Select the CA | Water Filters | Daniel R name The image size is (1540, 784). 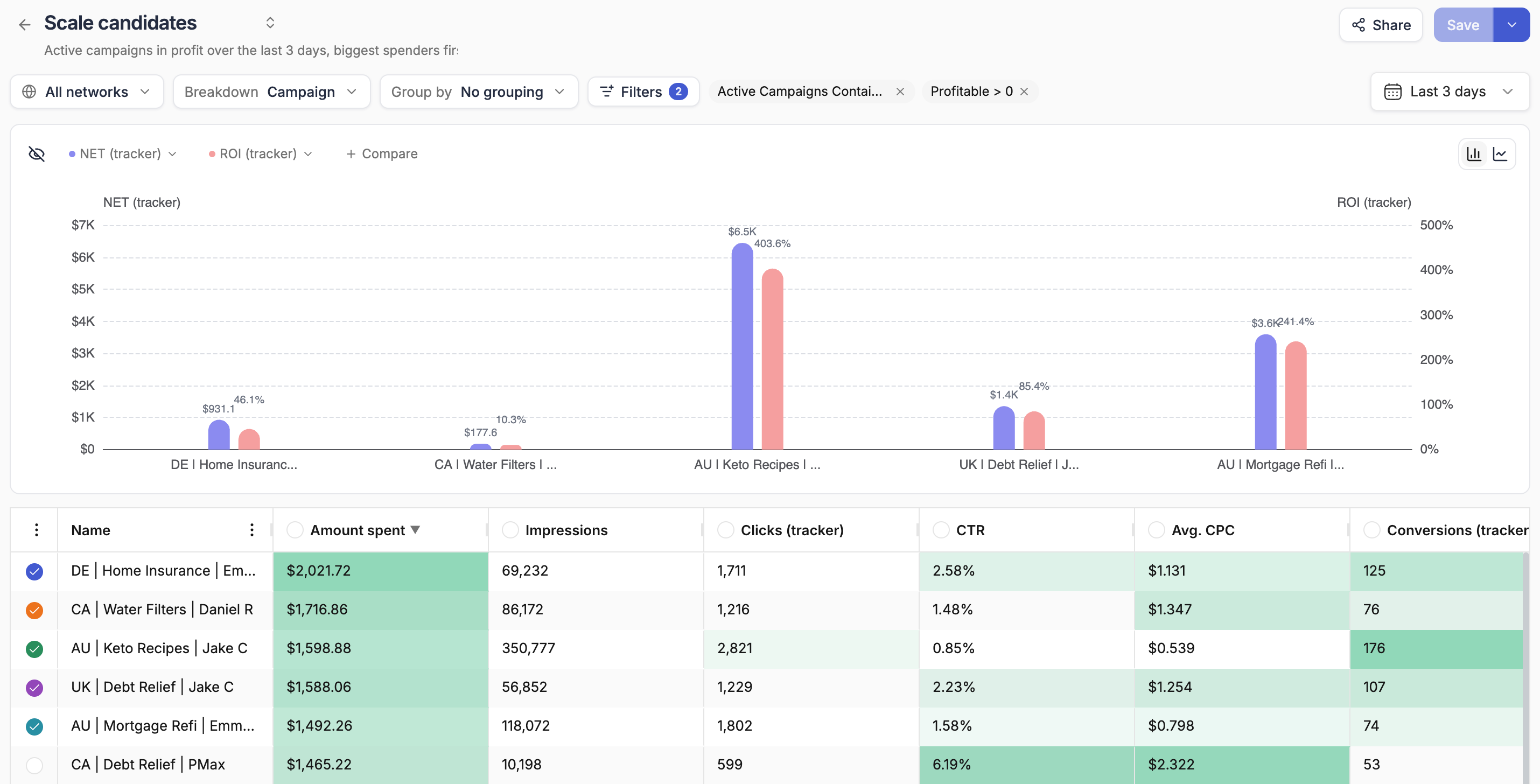pyautogui.click(x=162, y=609)
